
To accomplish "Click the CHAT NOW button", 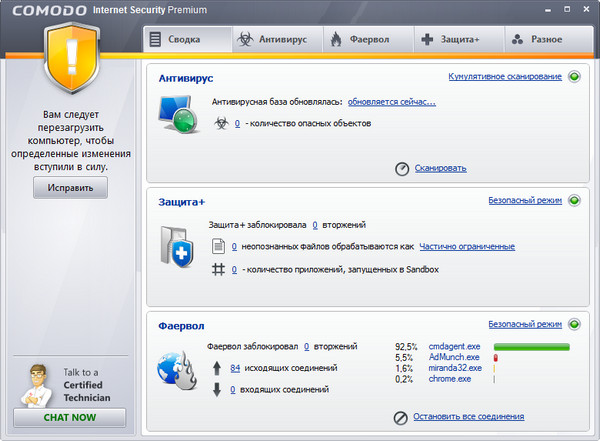I will [70, 417].
